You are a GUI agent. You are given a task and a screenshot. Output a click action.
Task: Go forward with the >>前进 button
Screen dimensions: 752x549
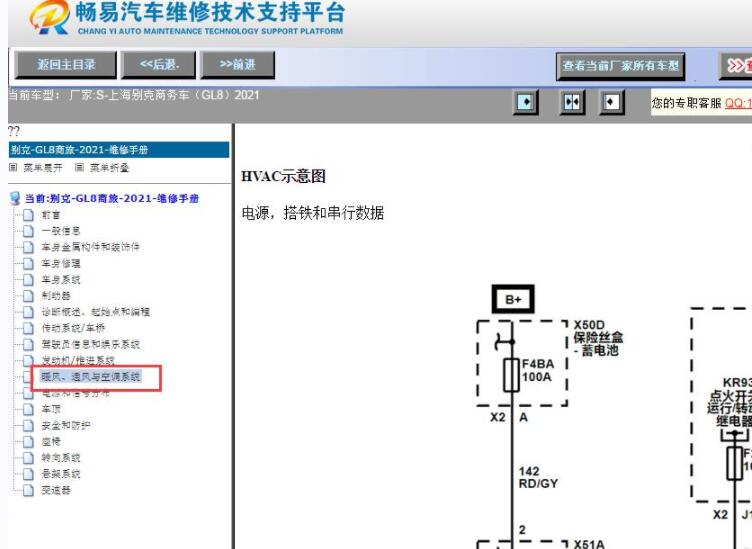(x=238, y=65)
